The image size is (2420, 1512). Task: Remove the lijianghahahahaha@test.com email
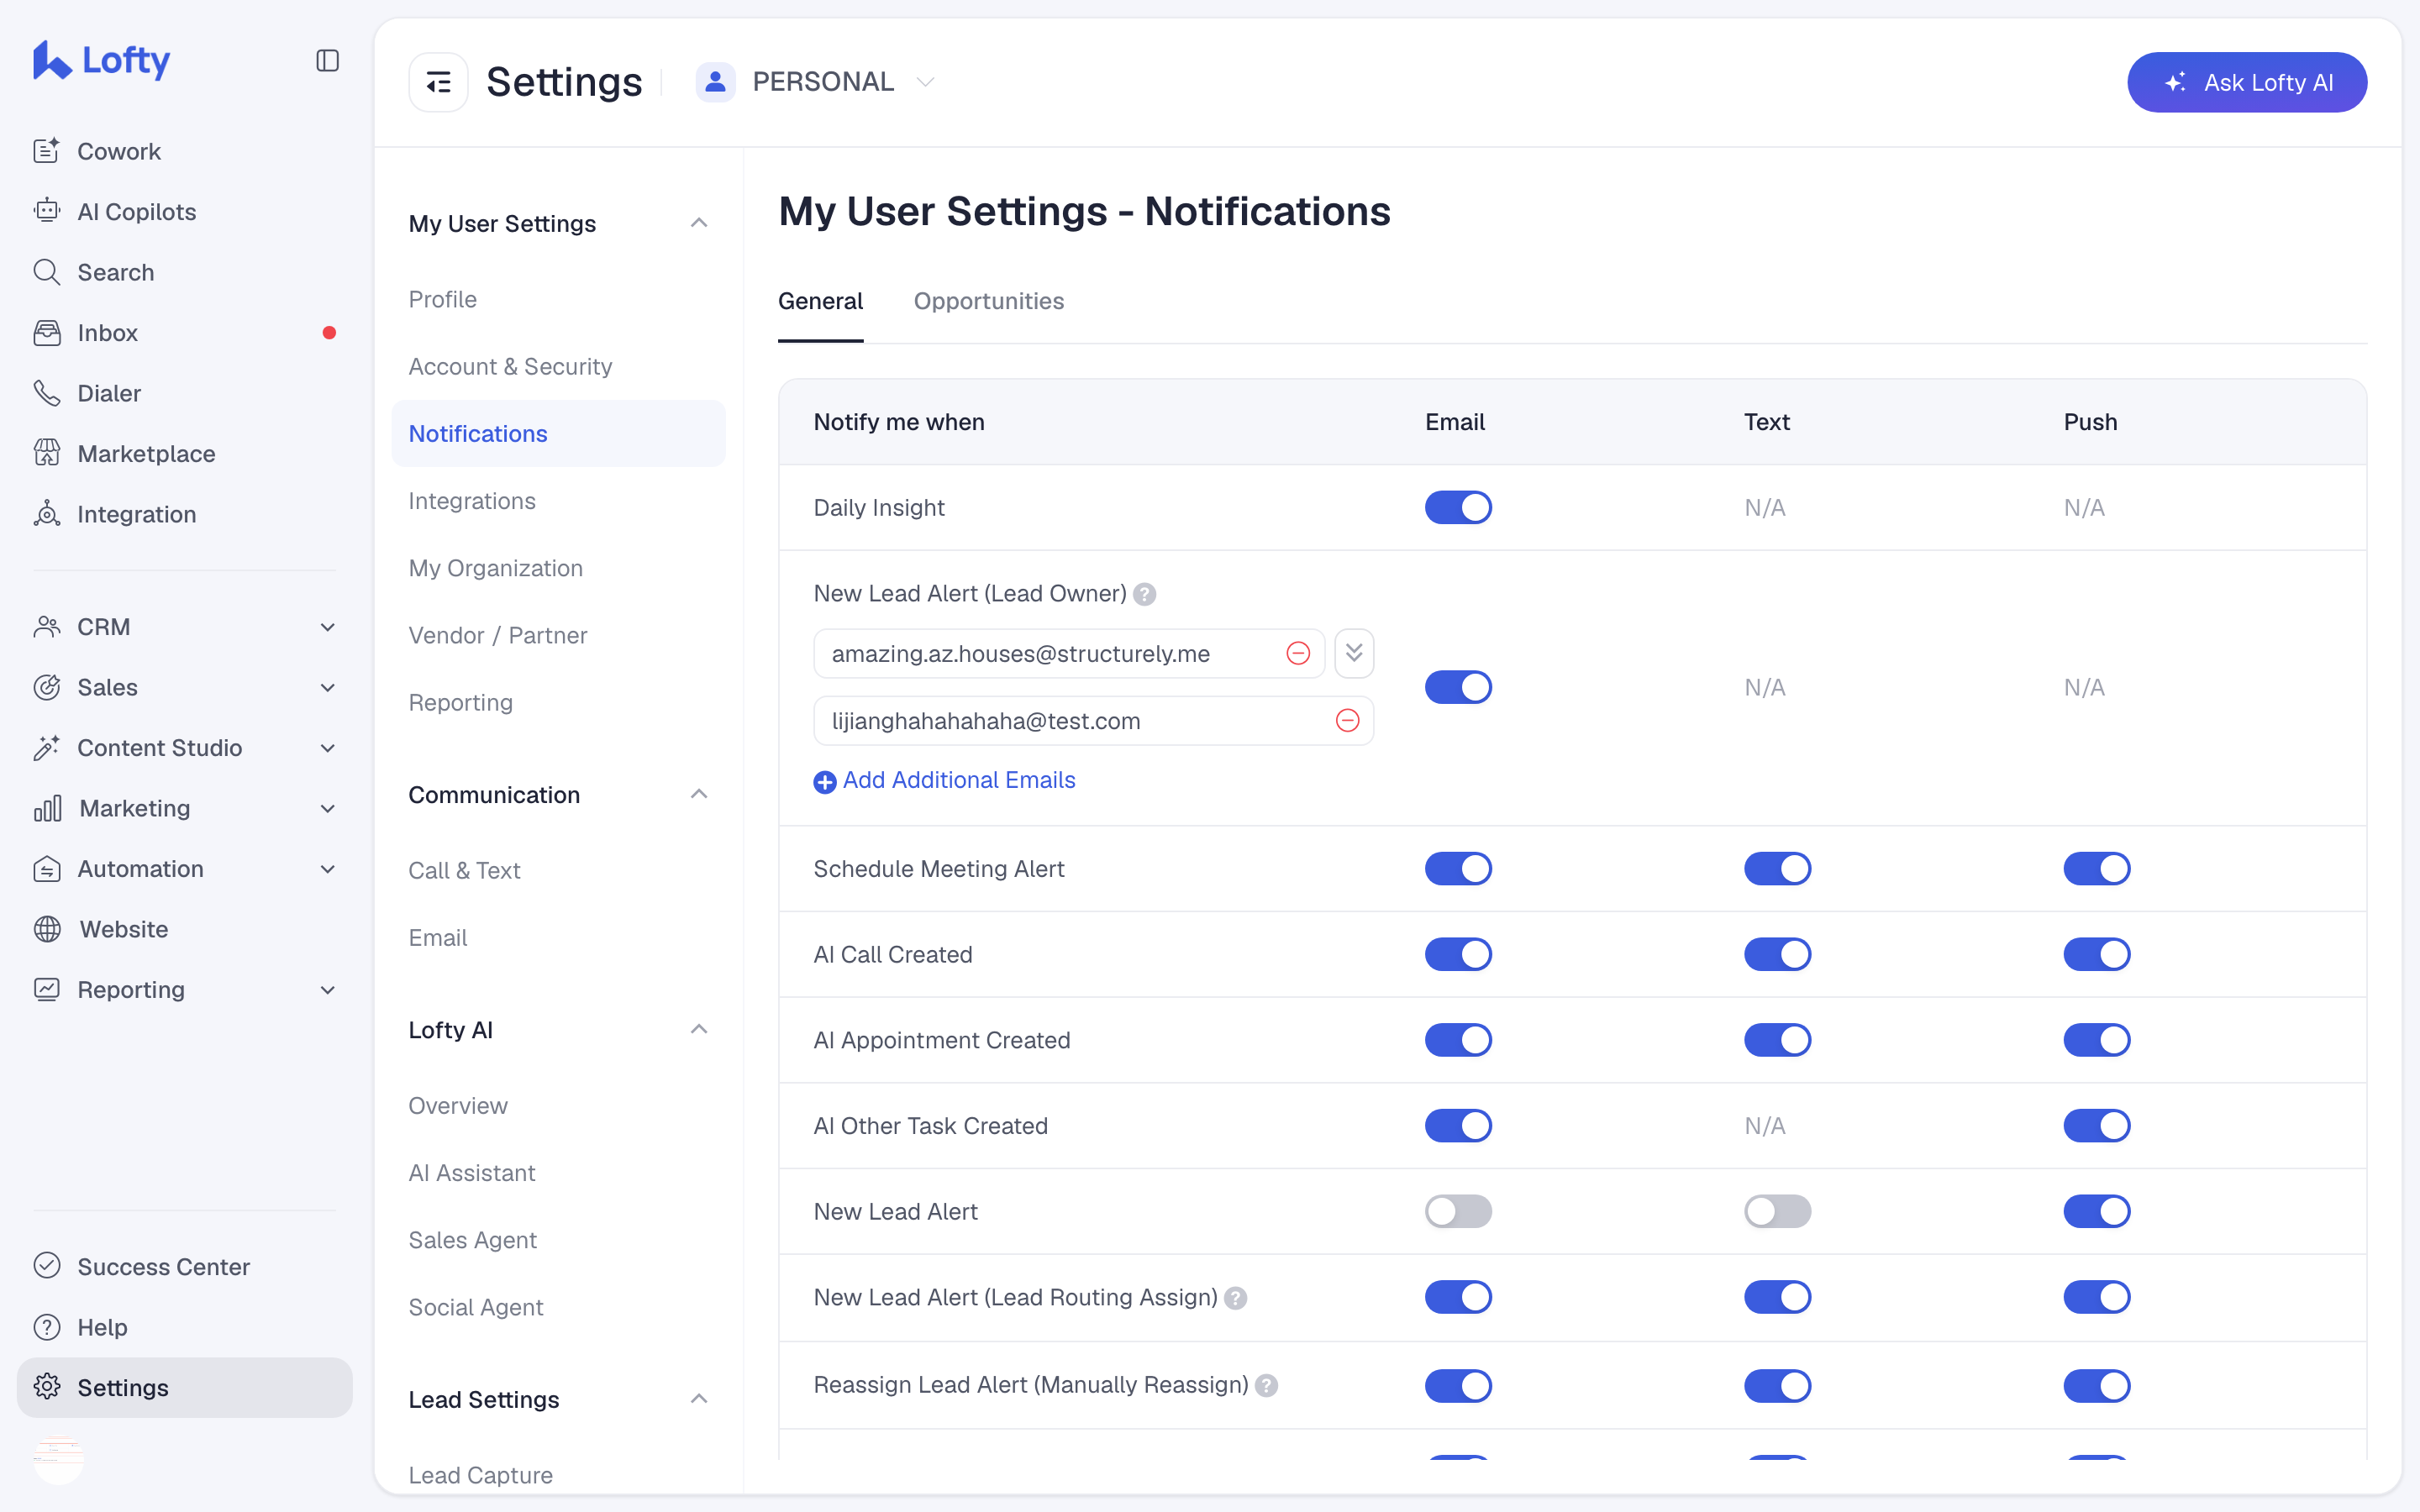click(1347, 720)
